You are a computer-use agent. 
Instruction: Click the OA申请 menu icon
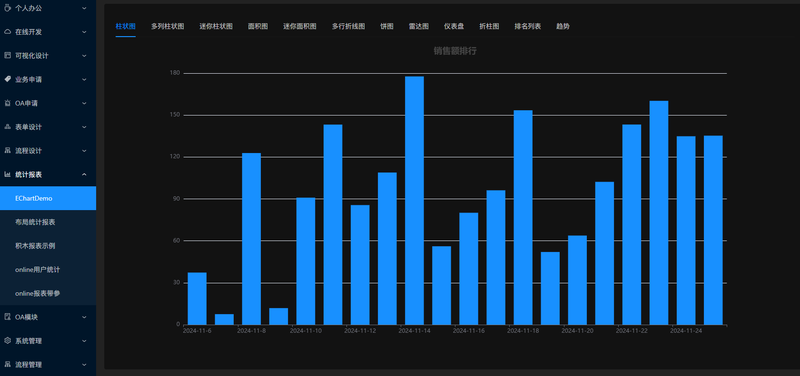point(7,103)
